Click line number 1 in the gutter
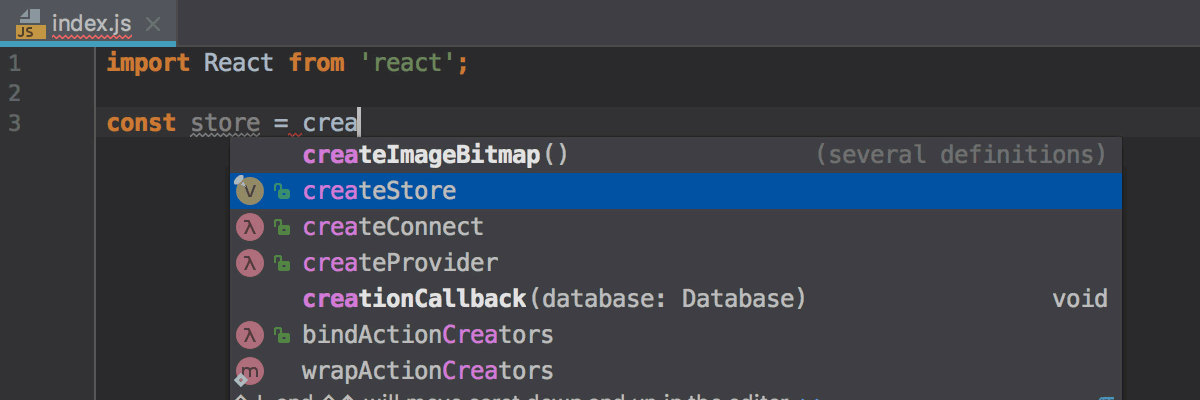The width and height of the screenshot is (1200, 400). coord(15,64)
